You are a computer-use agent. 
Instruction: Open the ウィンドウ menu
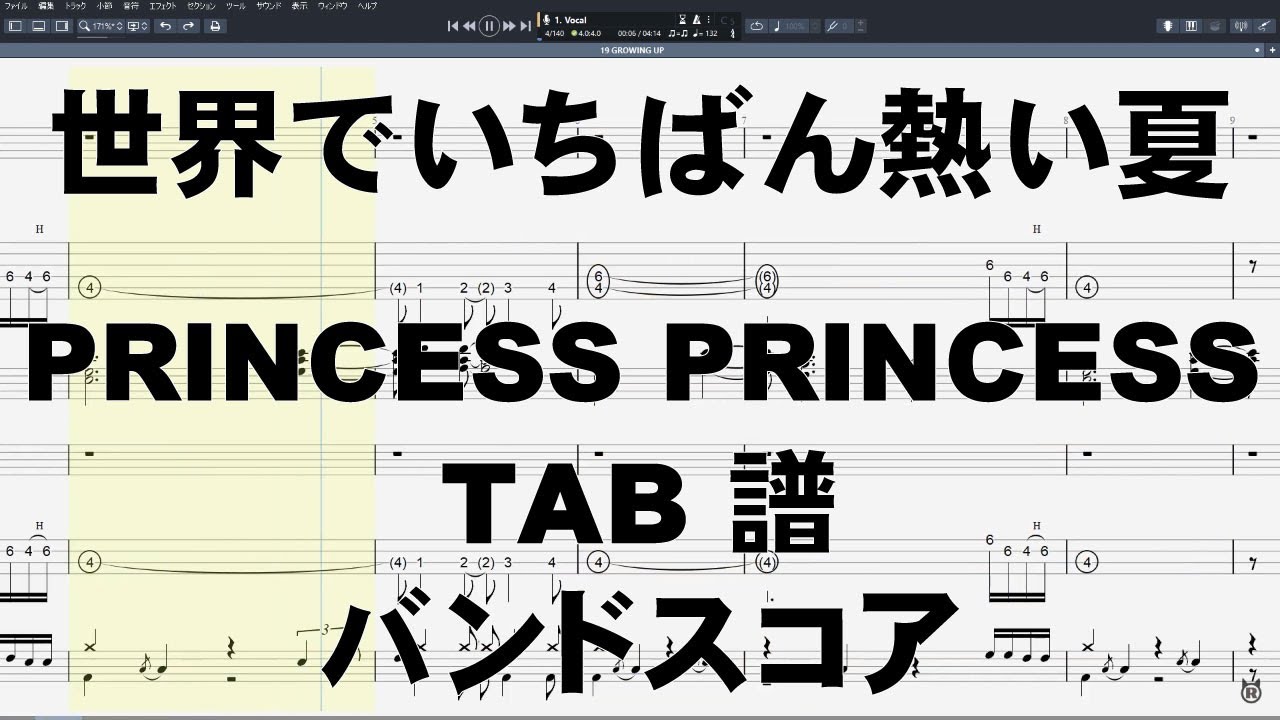(333, 6)
